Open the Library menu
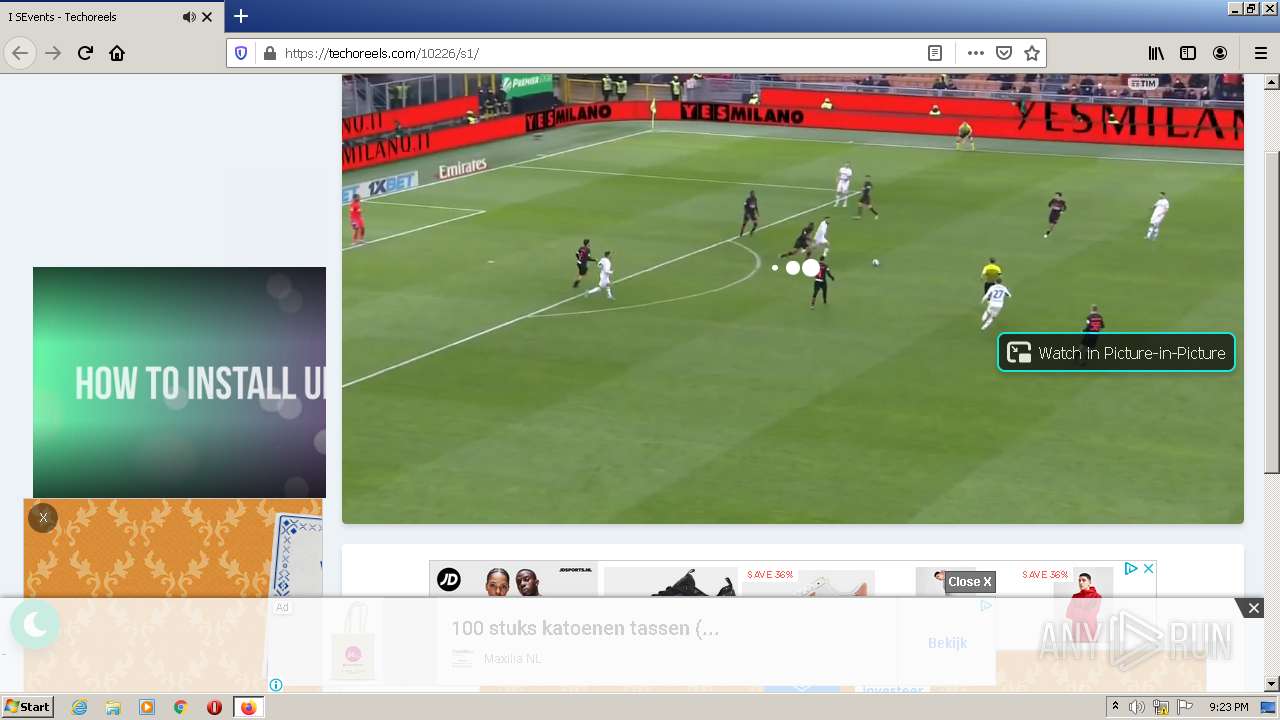The height and width of the screenshot is (720, 1280). tap(1156, 53)
